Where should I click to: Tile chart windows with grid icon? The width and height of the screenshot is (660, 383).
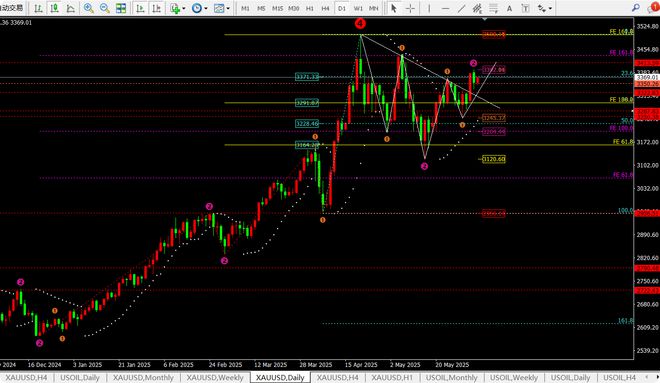pos(121,8)
